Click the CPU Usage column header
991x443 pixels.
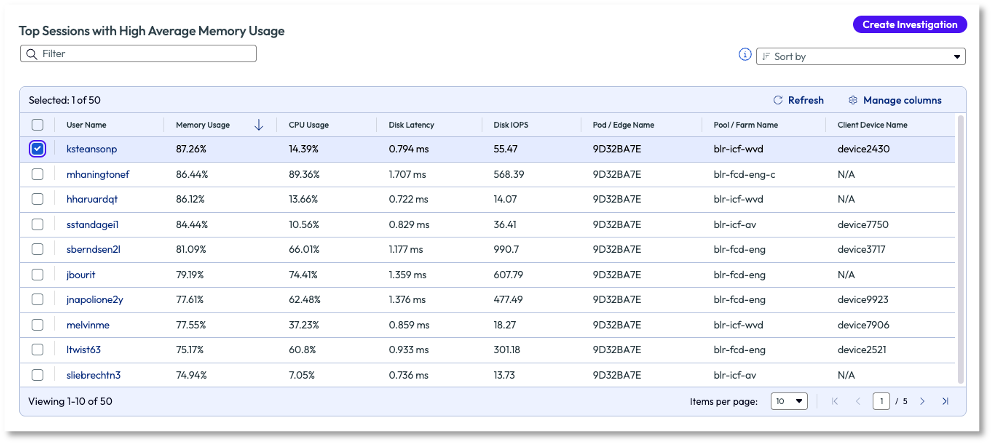(309, 125)
